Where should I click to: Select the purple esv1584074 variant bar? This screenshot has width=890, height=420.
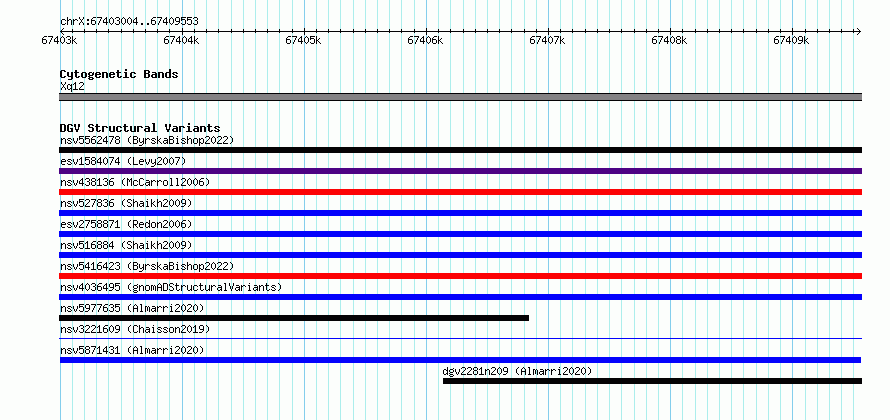(x=460, y=171)
